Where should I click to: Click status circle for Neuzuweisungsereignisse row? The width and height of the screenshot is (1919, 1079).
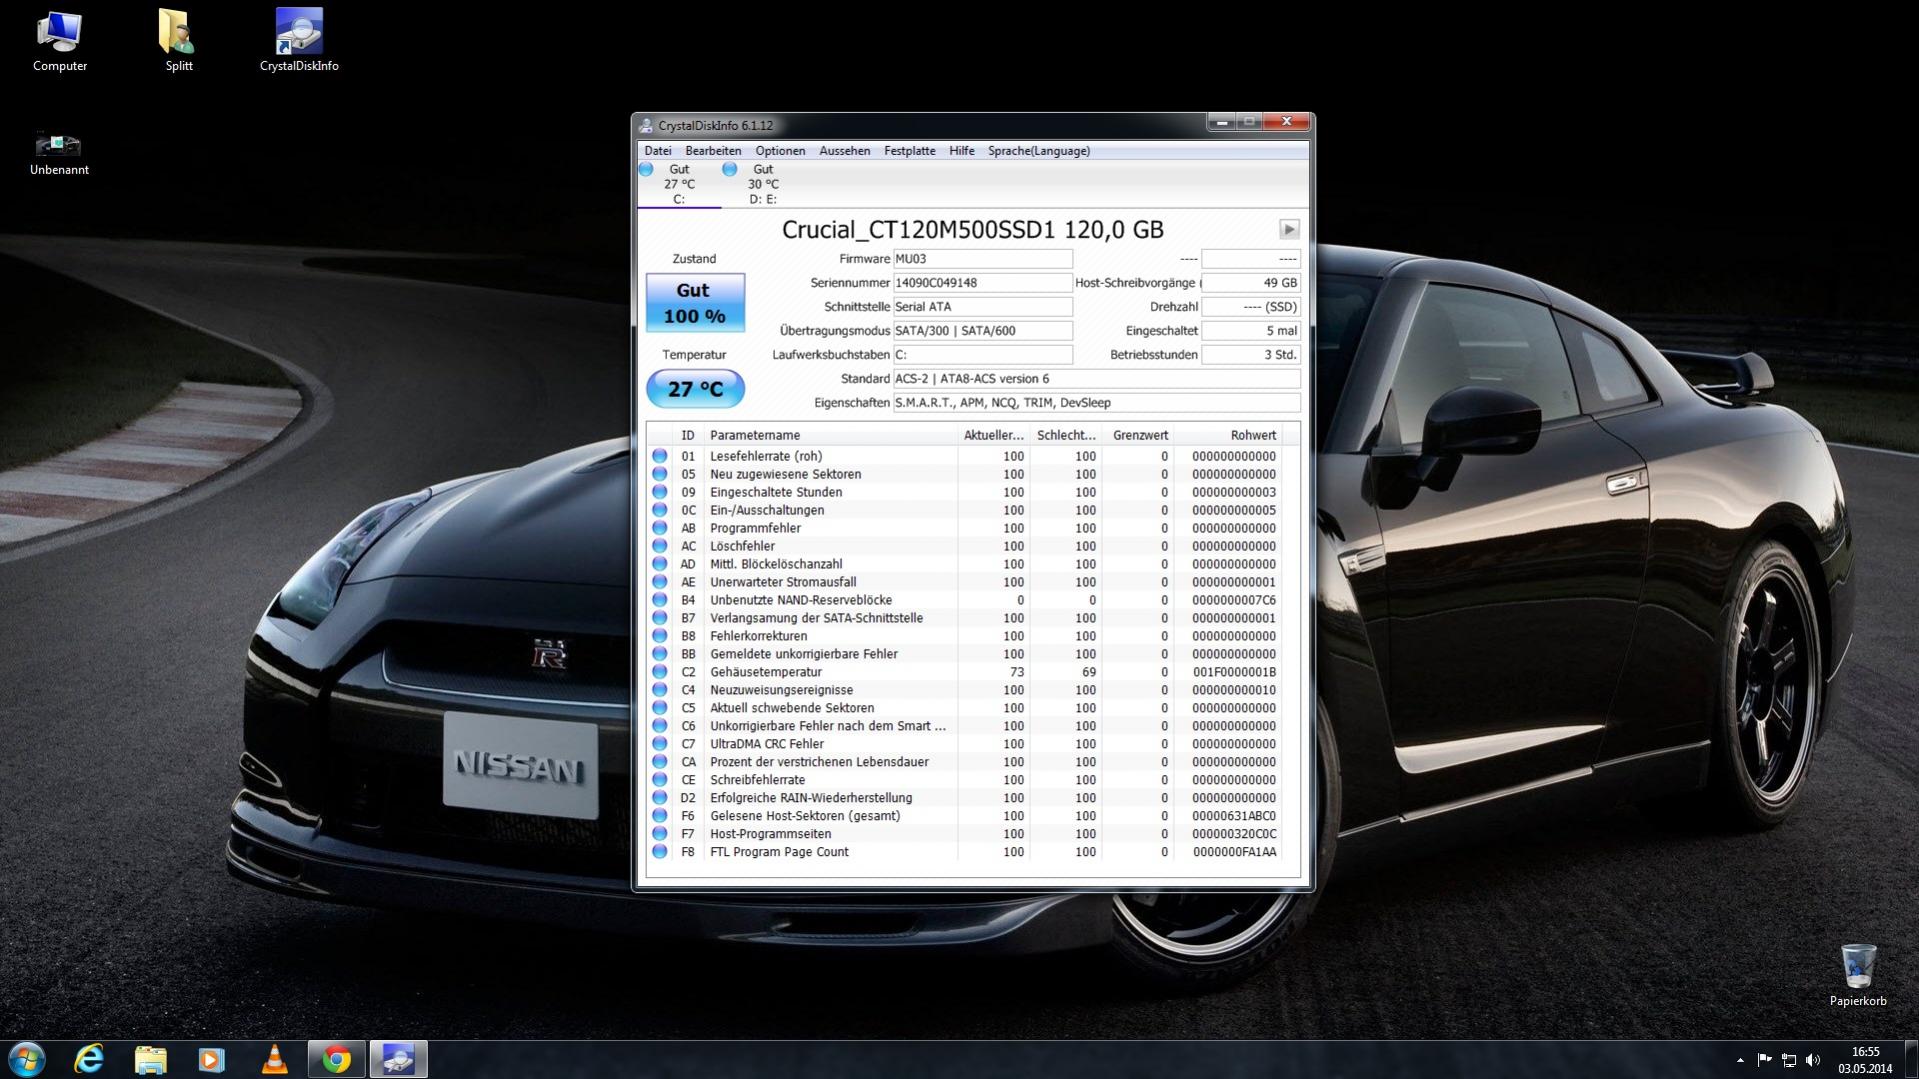(660, 690)
